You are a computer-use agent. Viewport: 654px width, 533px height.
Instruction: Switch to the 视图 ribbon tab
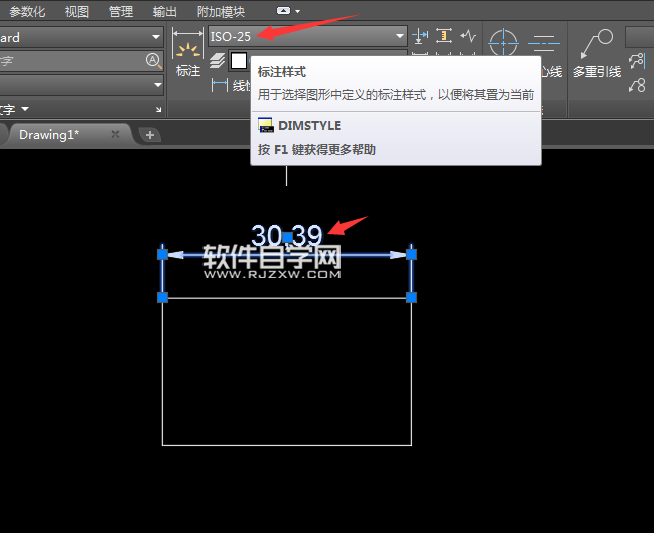(x=77, y=11)
